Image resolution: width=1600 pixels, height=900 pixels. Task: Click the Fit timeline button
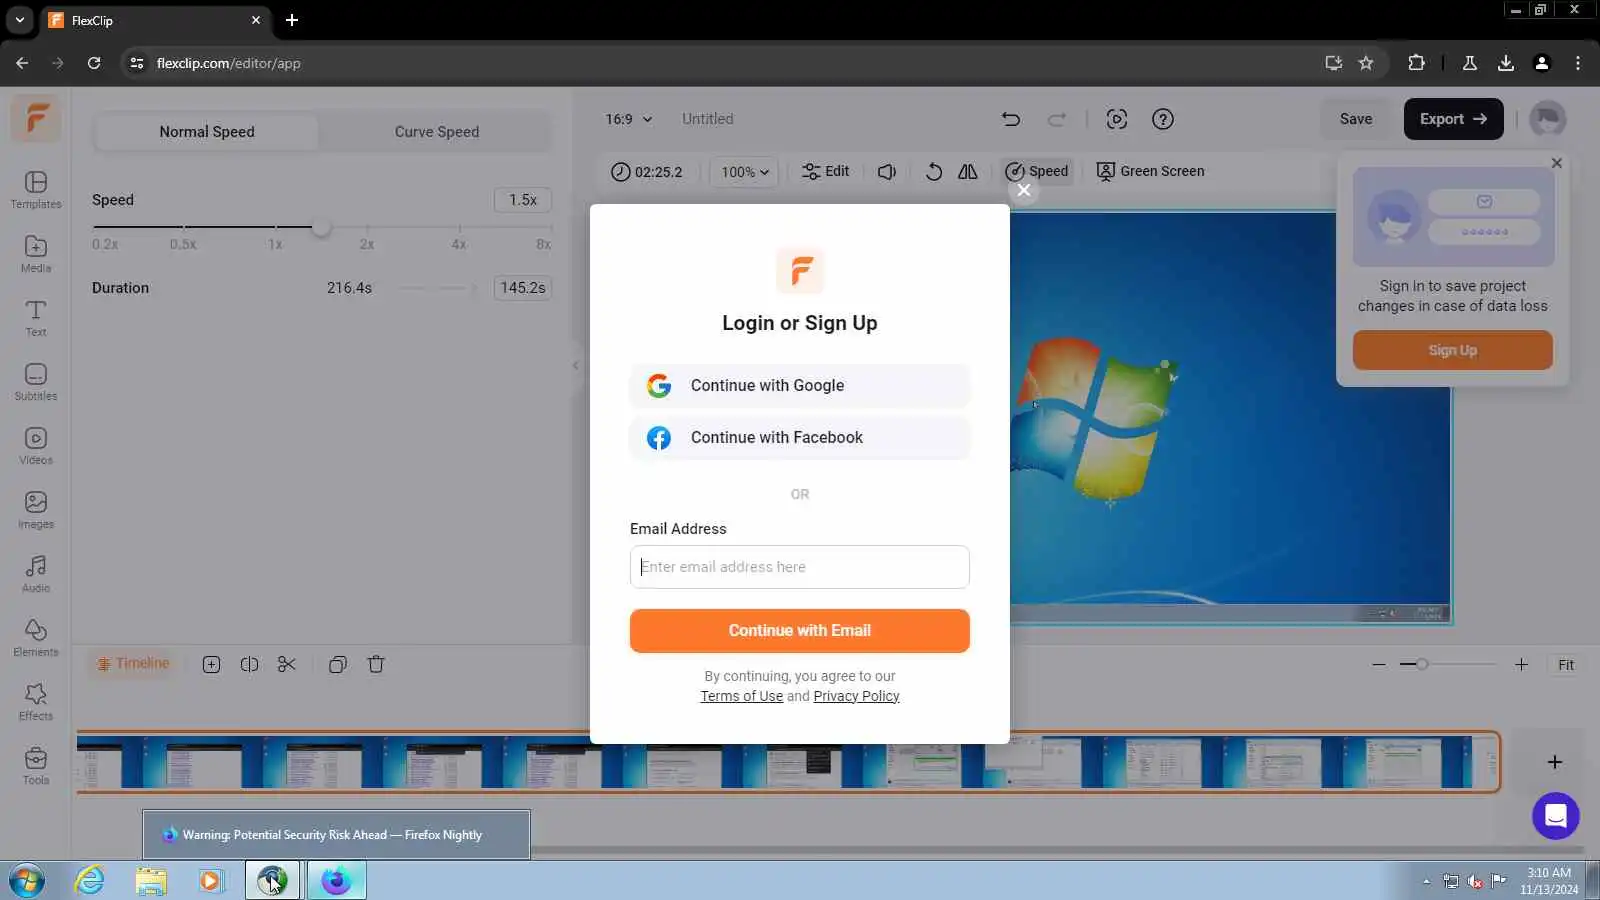(1566, 665)
